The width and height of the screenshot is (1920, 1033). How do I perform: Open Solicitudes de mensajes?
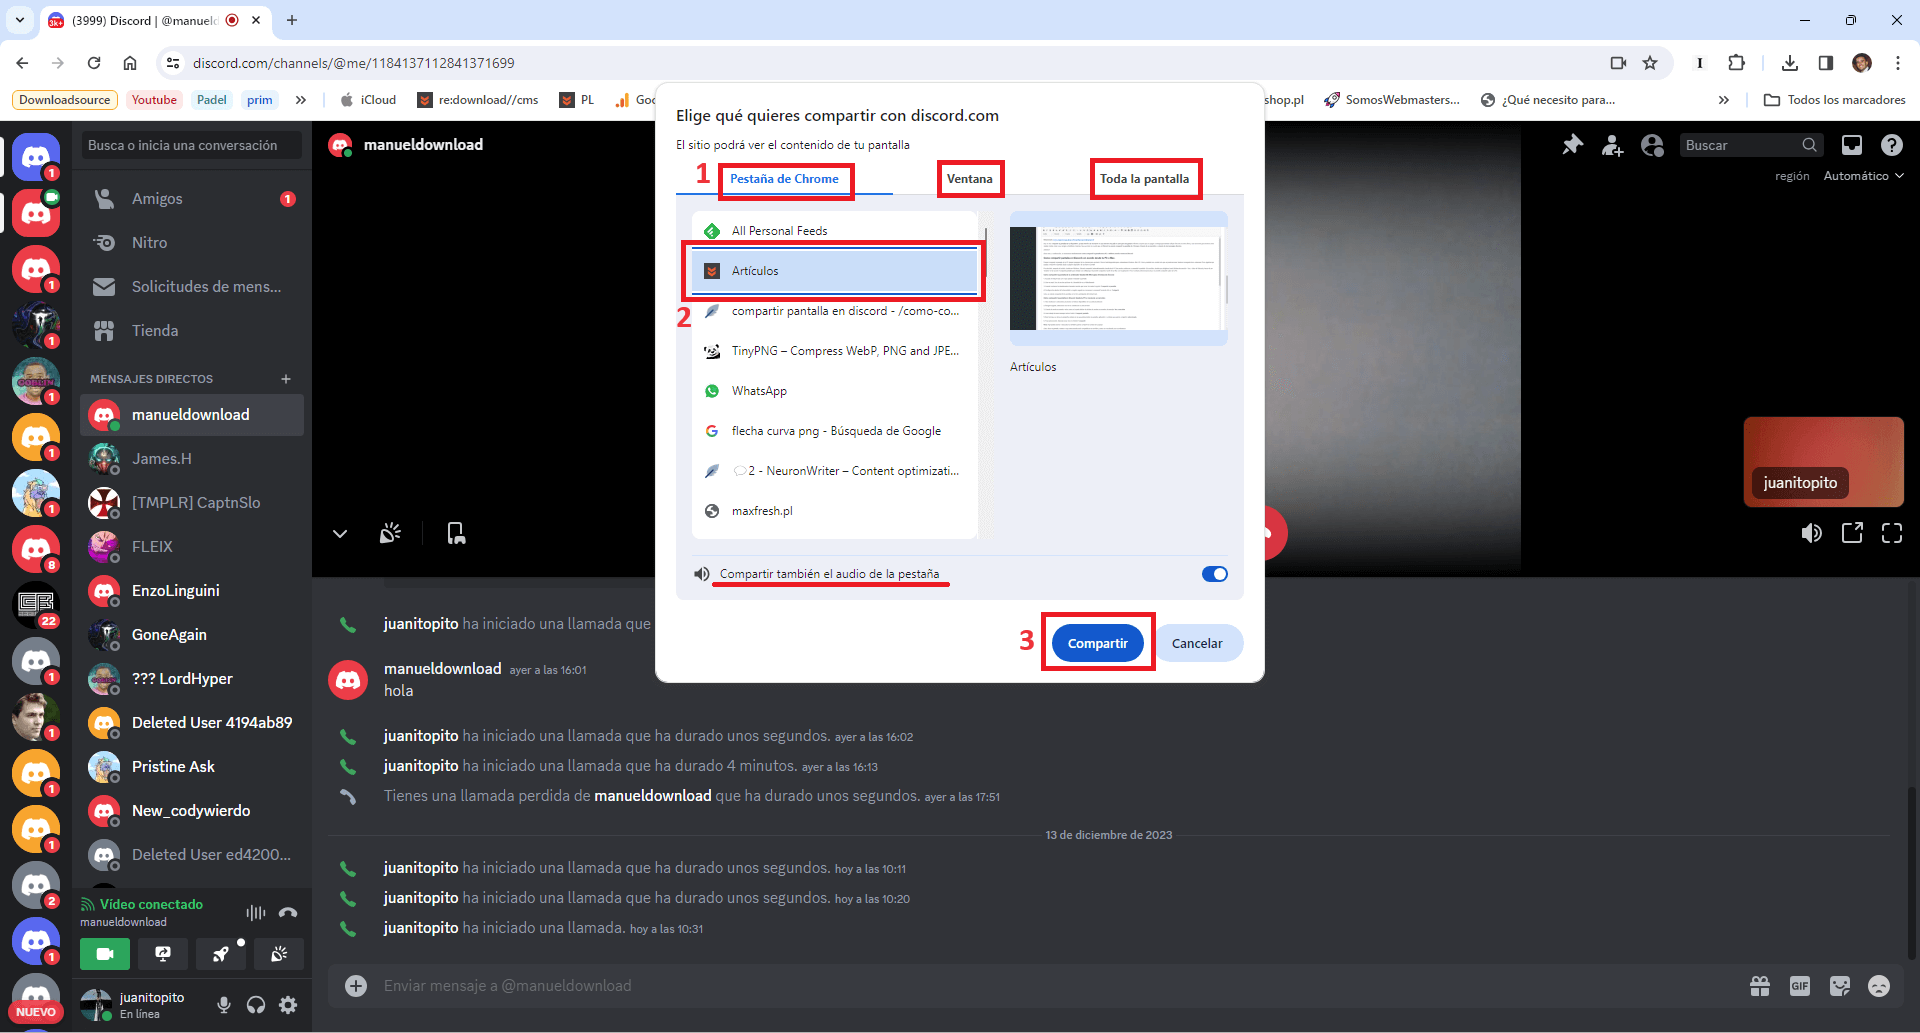click(x=191, y=287)
